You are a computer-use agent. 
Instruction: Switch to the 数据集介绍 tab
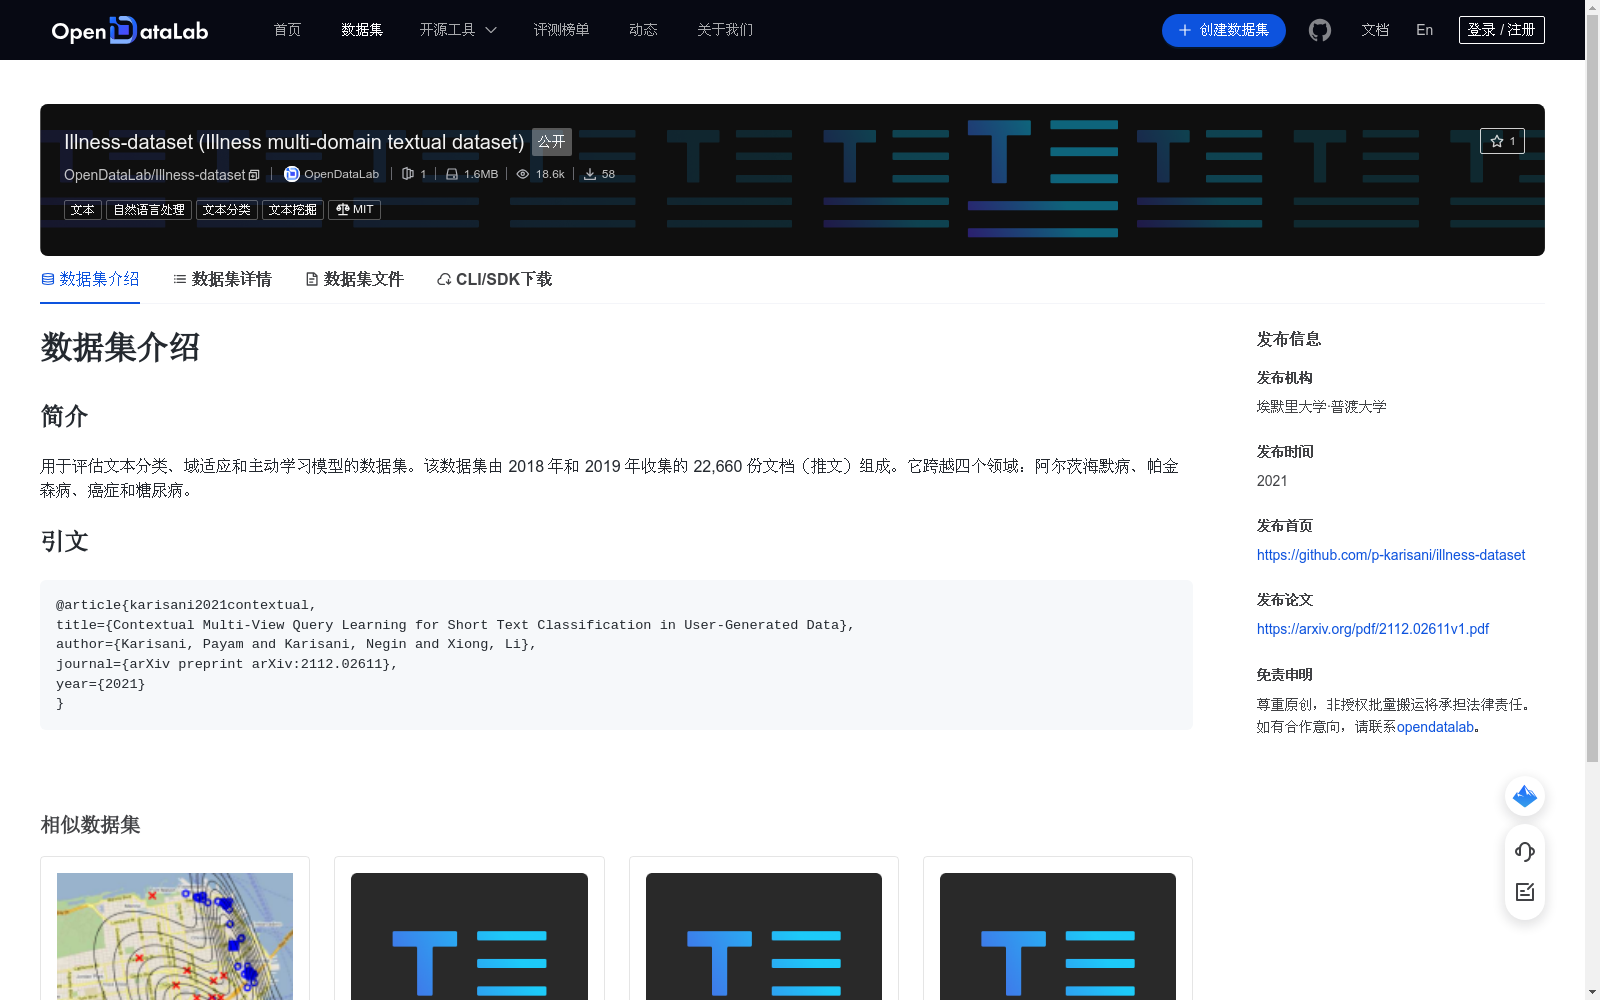point(90,279)
